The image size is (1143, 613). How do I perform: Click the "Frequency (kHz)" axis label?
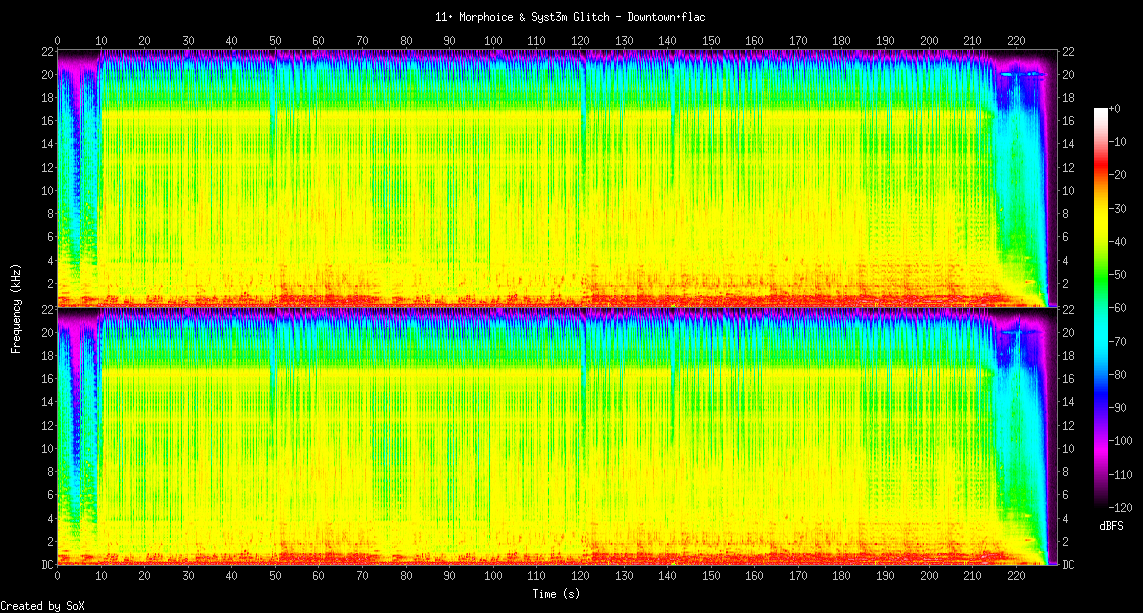(16, 308)
